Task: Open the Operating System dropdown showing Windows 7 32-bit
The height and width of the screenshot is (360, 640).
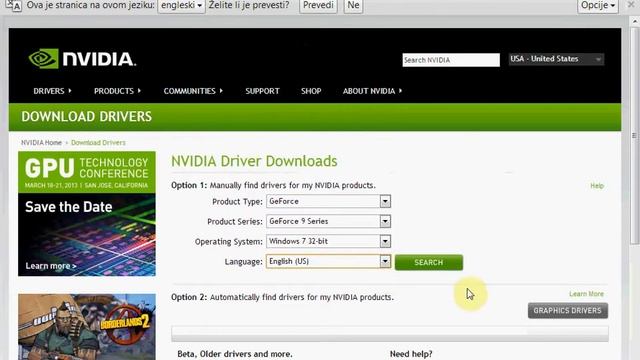Action: click(x=329, y=241)
